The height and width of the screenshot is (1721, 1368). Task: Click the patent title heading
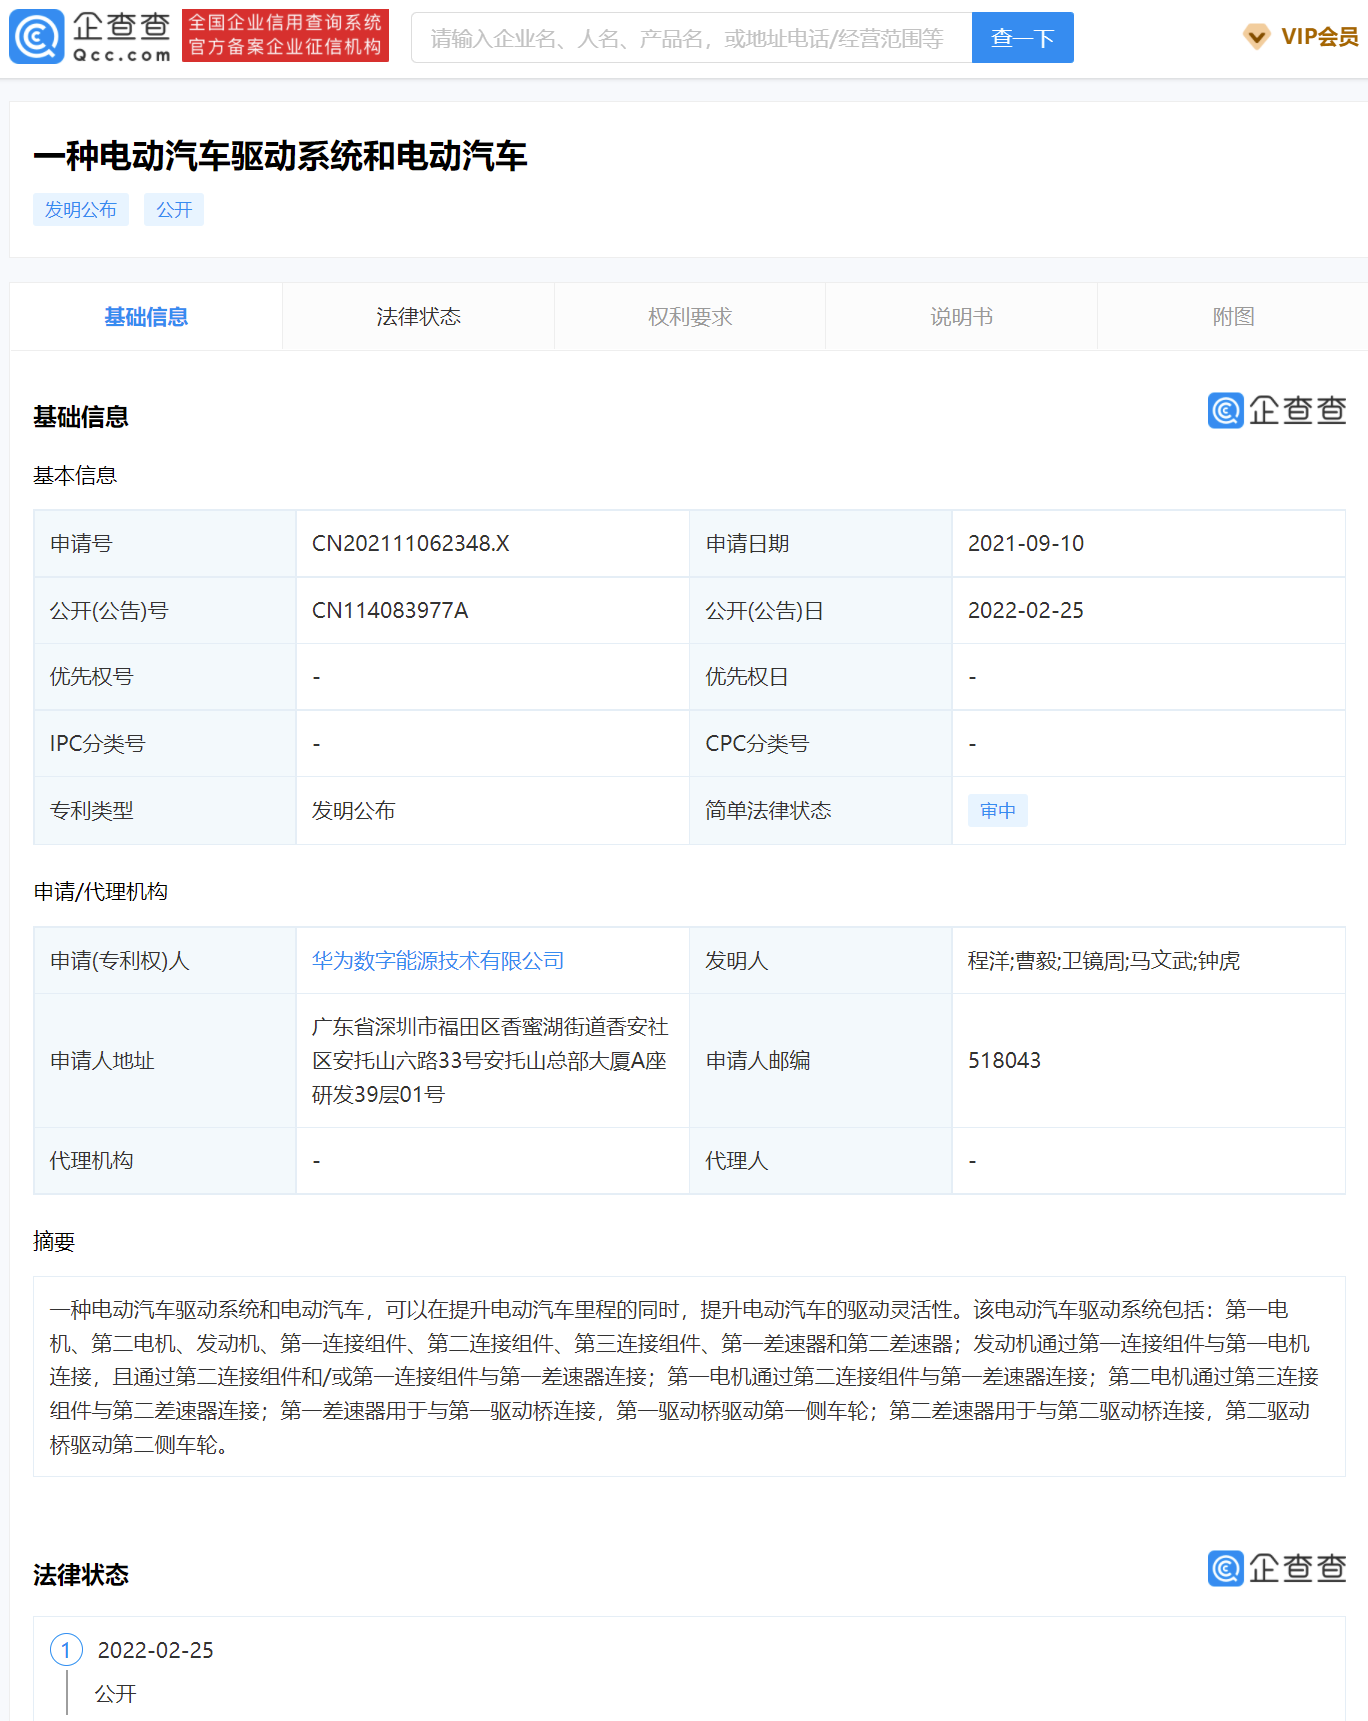pos(280,156)
